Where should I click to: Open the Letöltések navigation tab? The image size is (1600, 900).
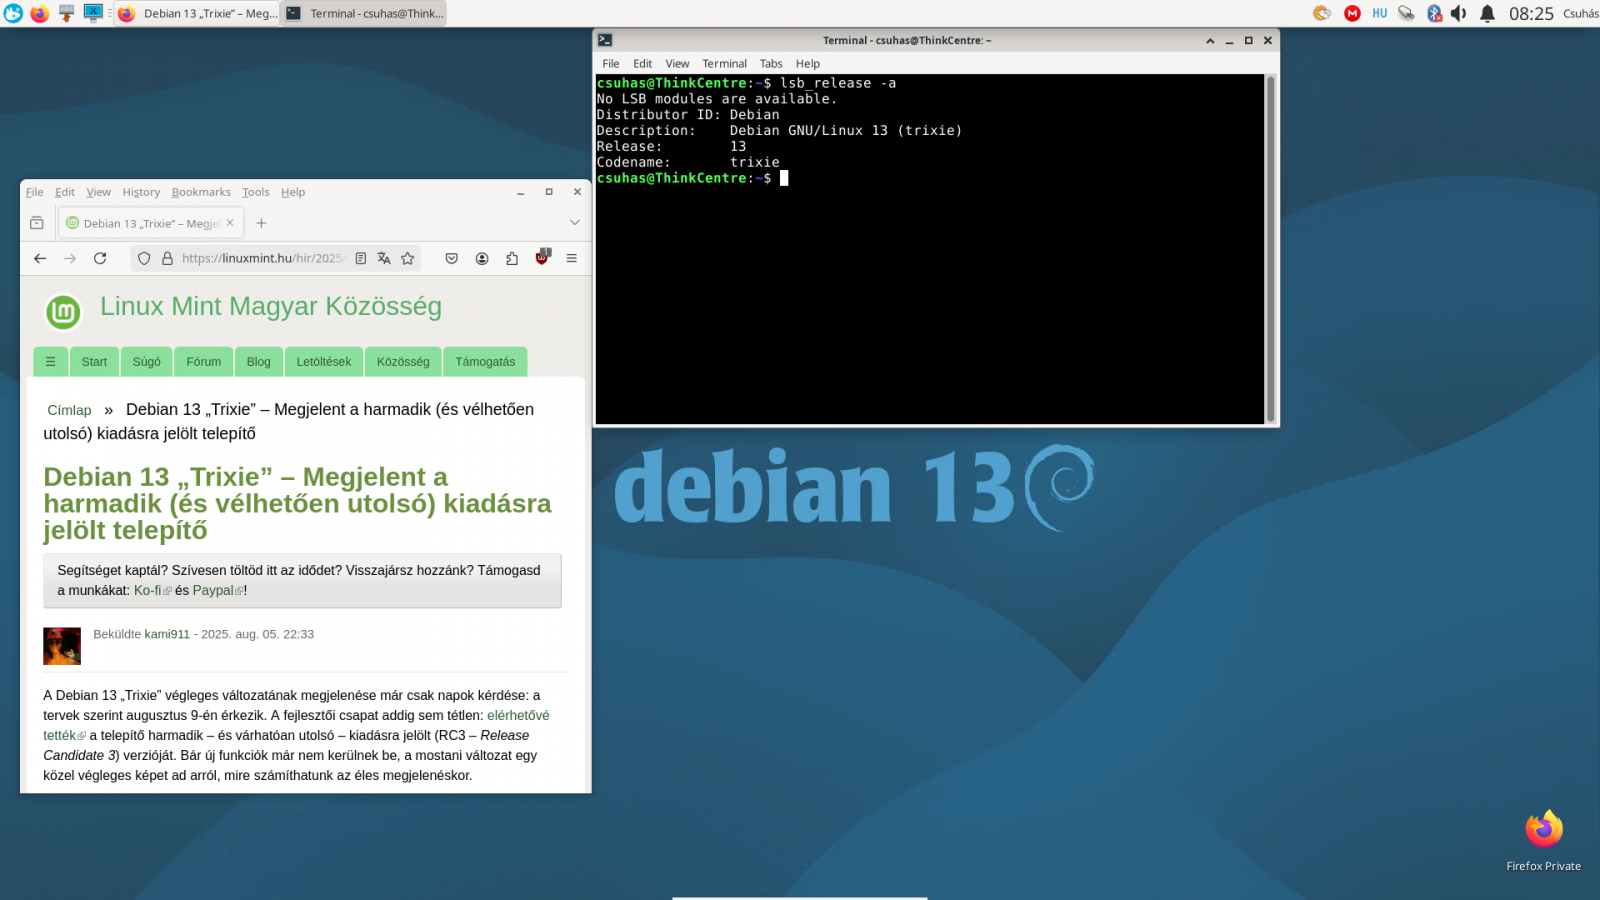(324, 362)
